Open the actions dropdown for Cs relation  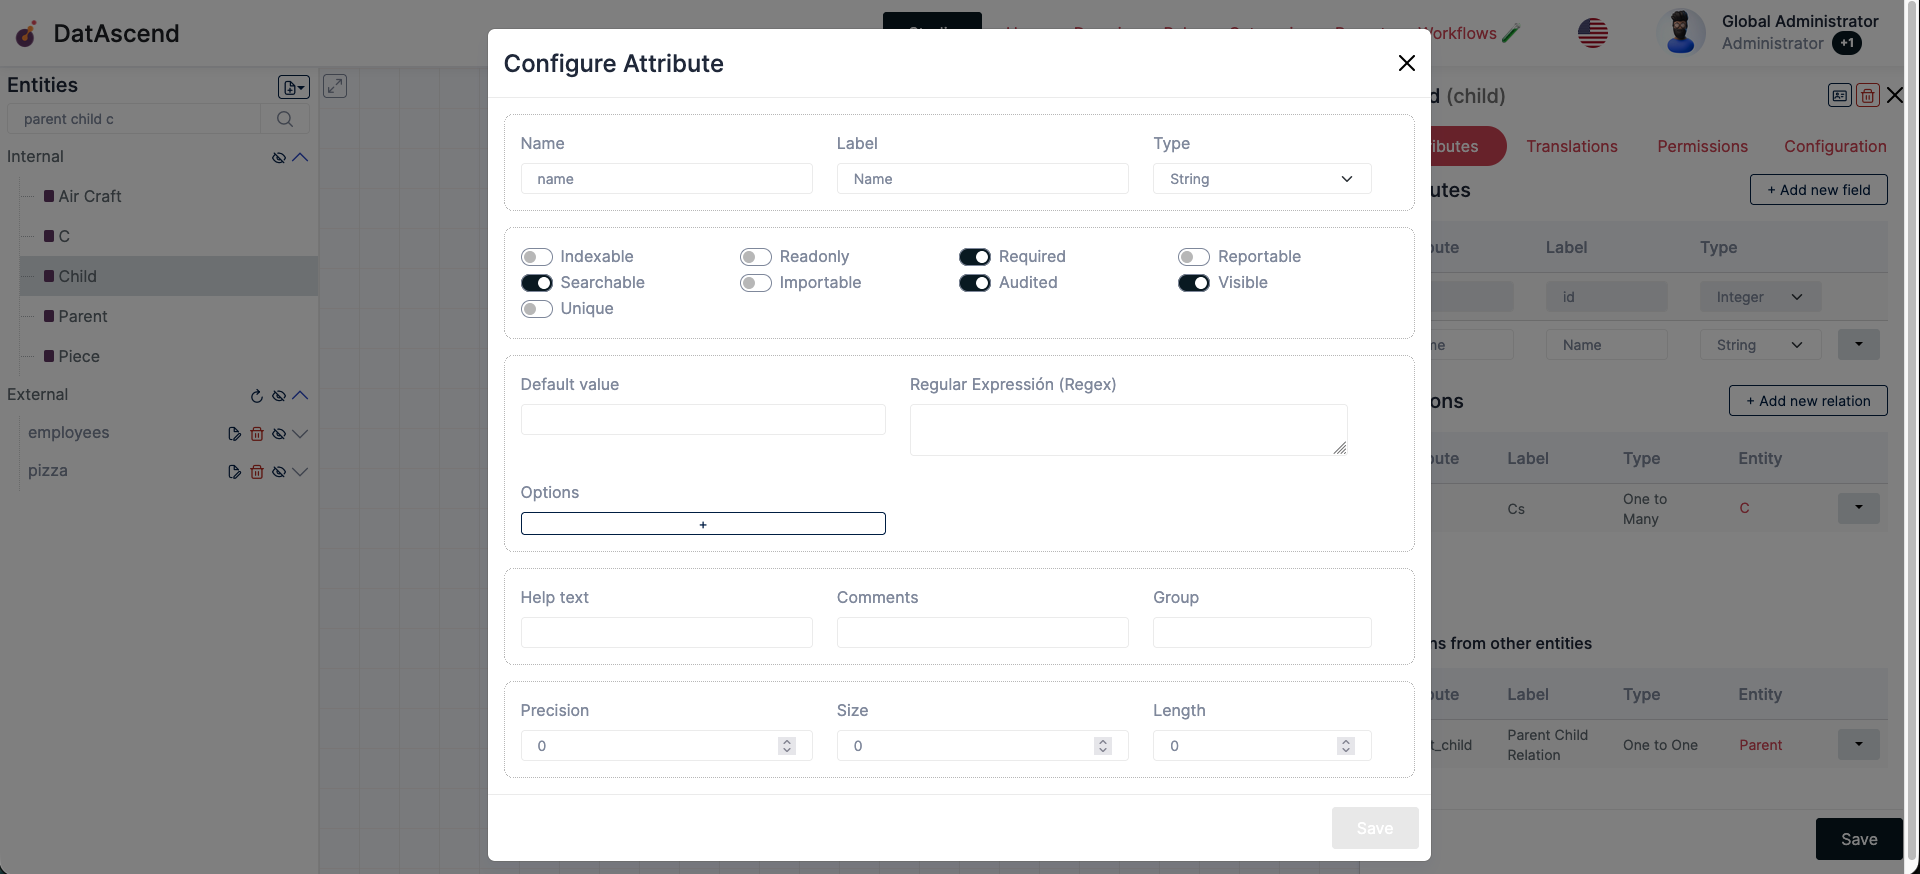coord(1858,508)
